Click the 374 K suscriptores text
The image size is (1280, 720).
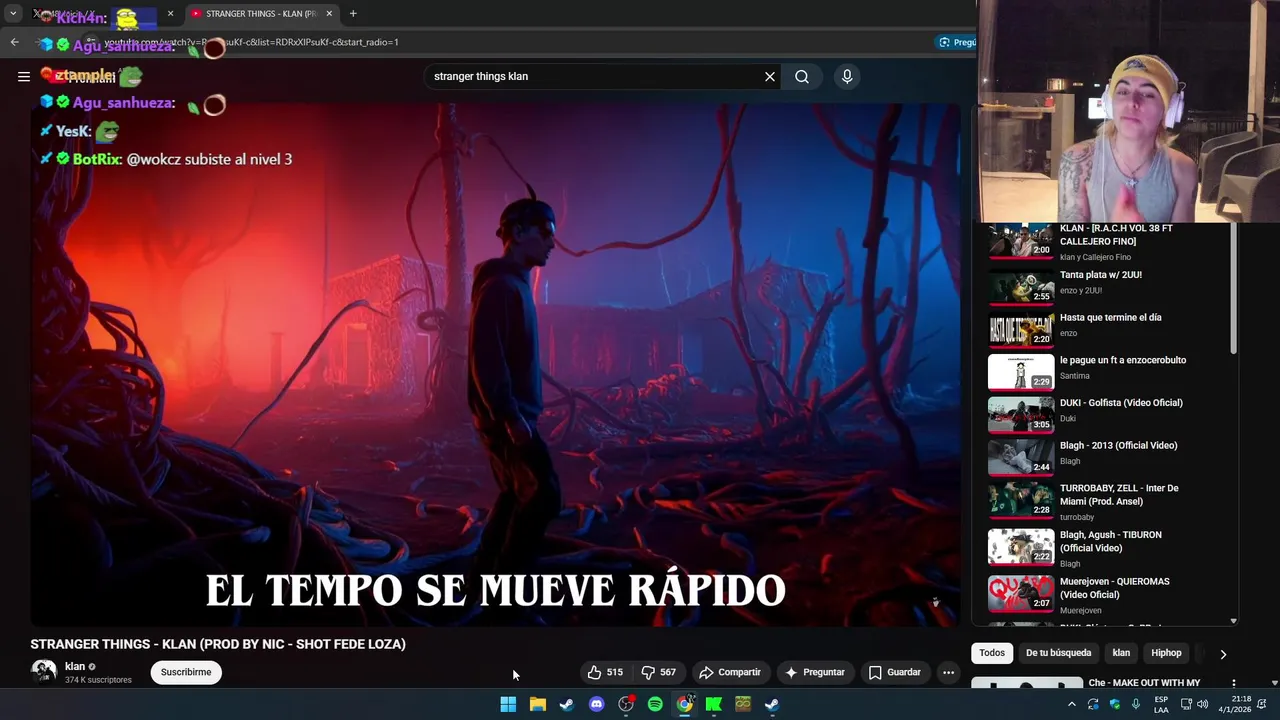pos(98,680)
